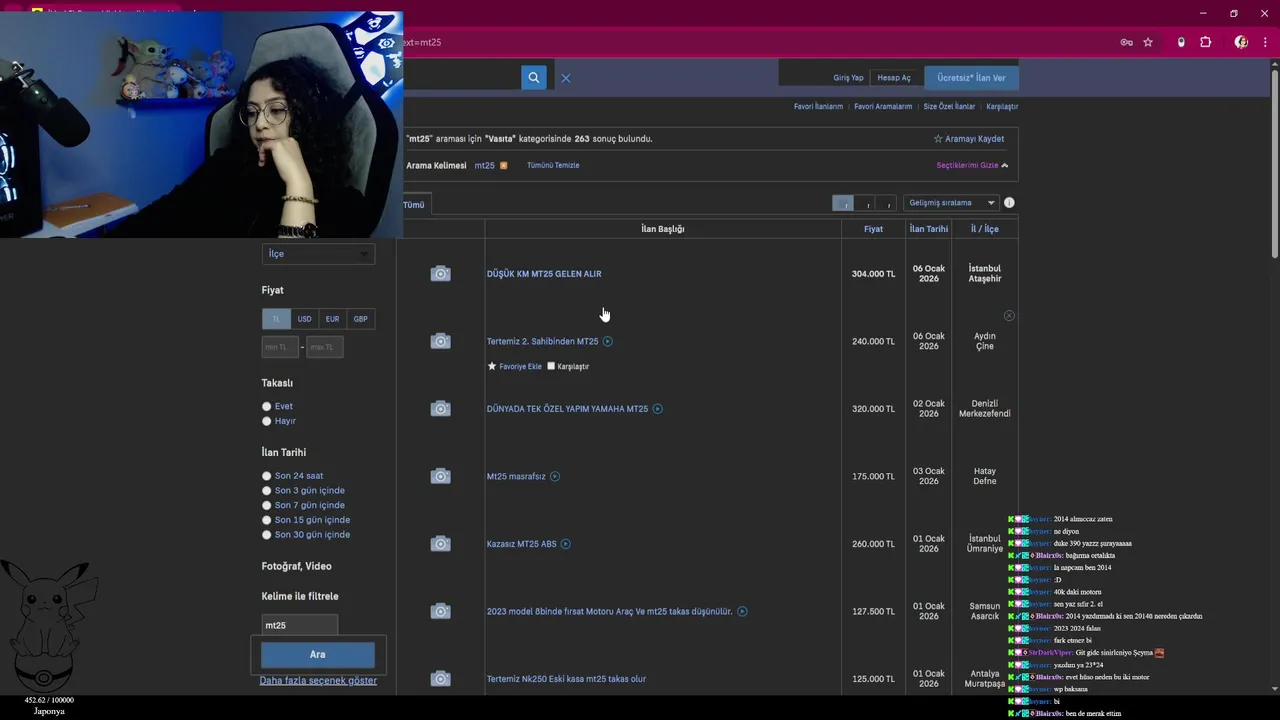1280x720 pixels.
Task: Choose Son 15 gün içinde date filter
Action: pyautogui.click(x=266, y=520)
